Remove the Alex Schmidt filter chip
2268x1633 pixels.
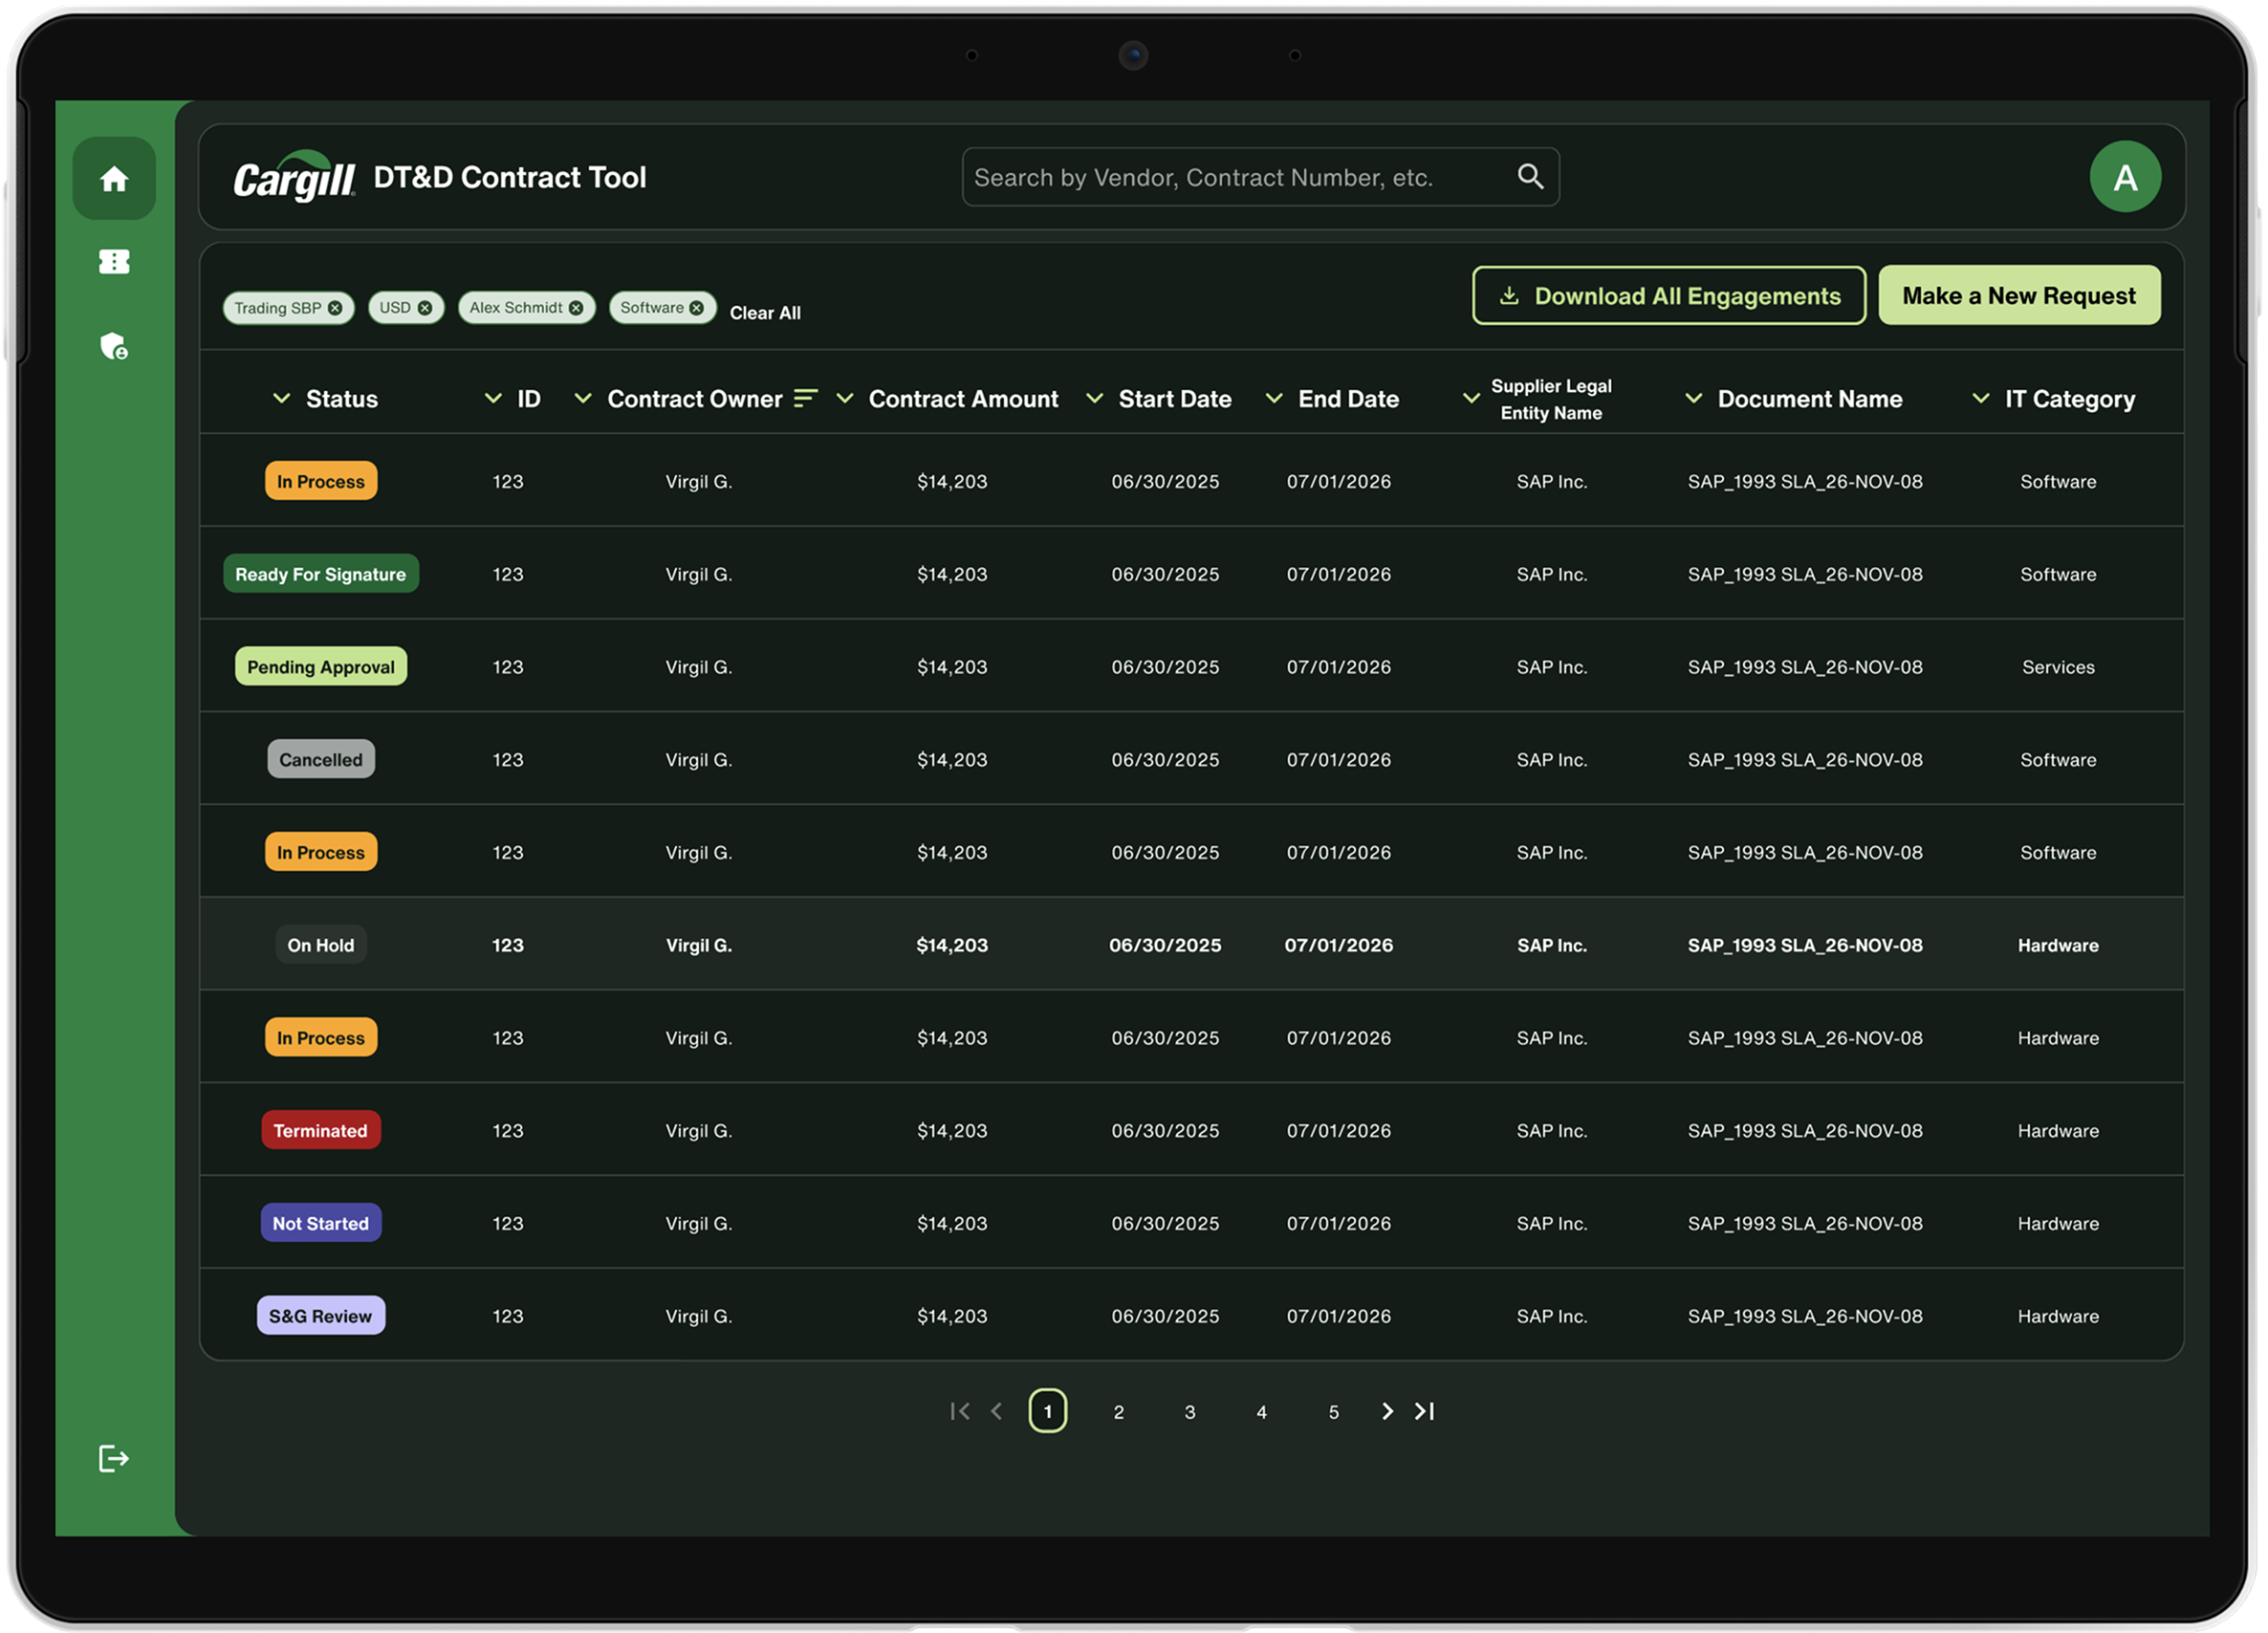pyautogui.click(x=576, y=308)
